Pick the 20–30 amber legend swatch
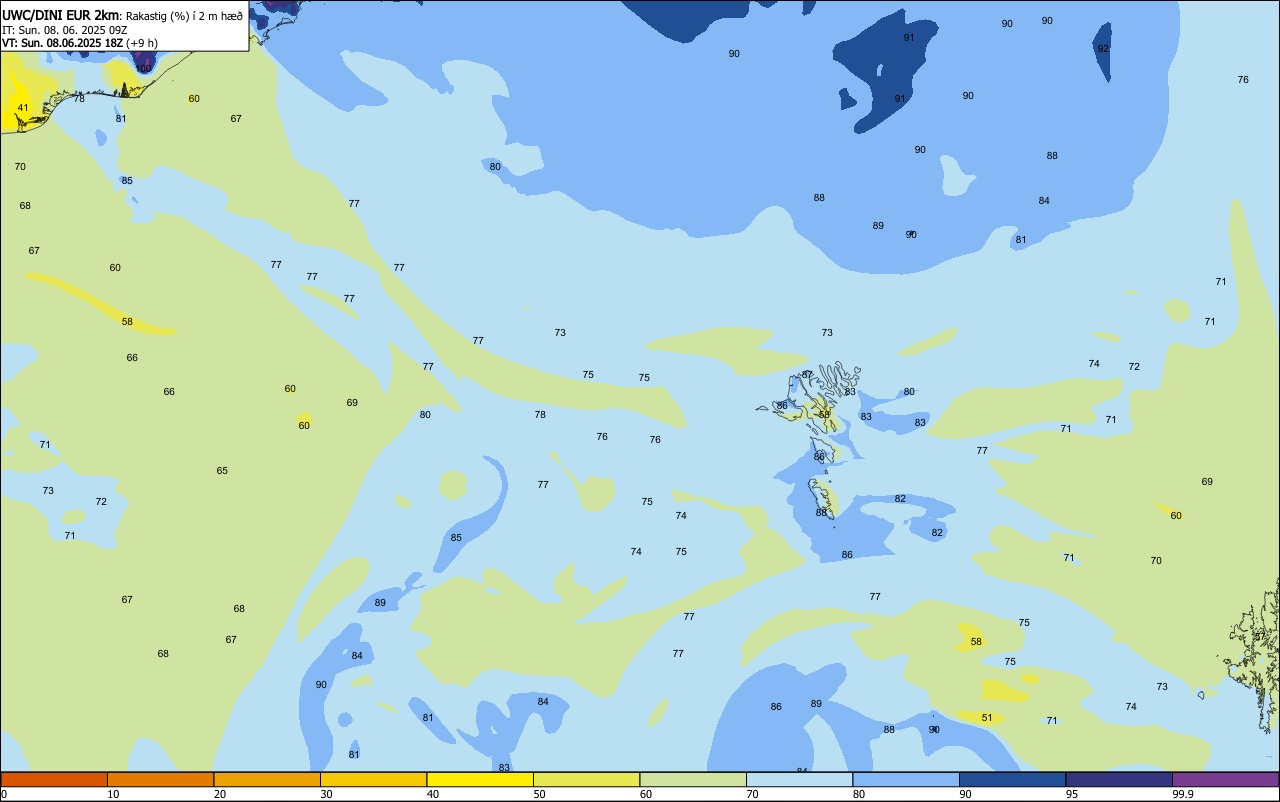Image resolution: width=1280 pixels, height=802 pixels. (267, 779)
